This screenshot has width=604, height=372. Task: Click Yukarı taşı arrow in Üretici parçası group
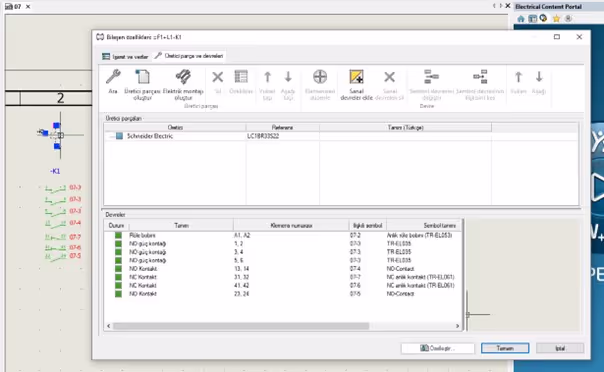tap(267, 77)
